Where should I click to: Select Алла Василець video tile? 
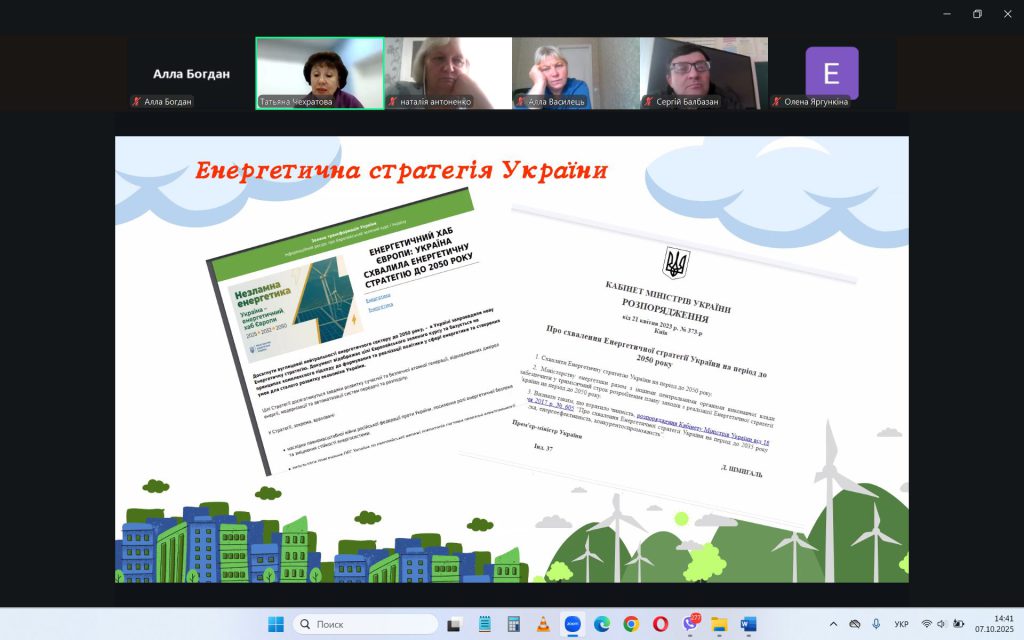[576, 73]
